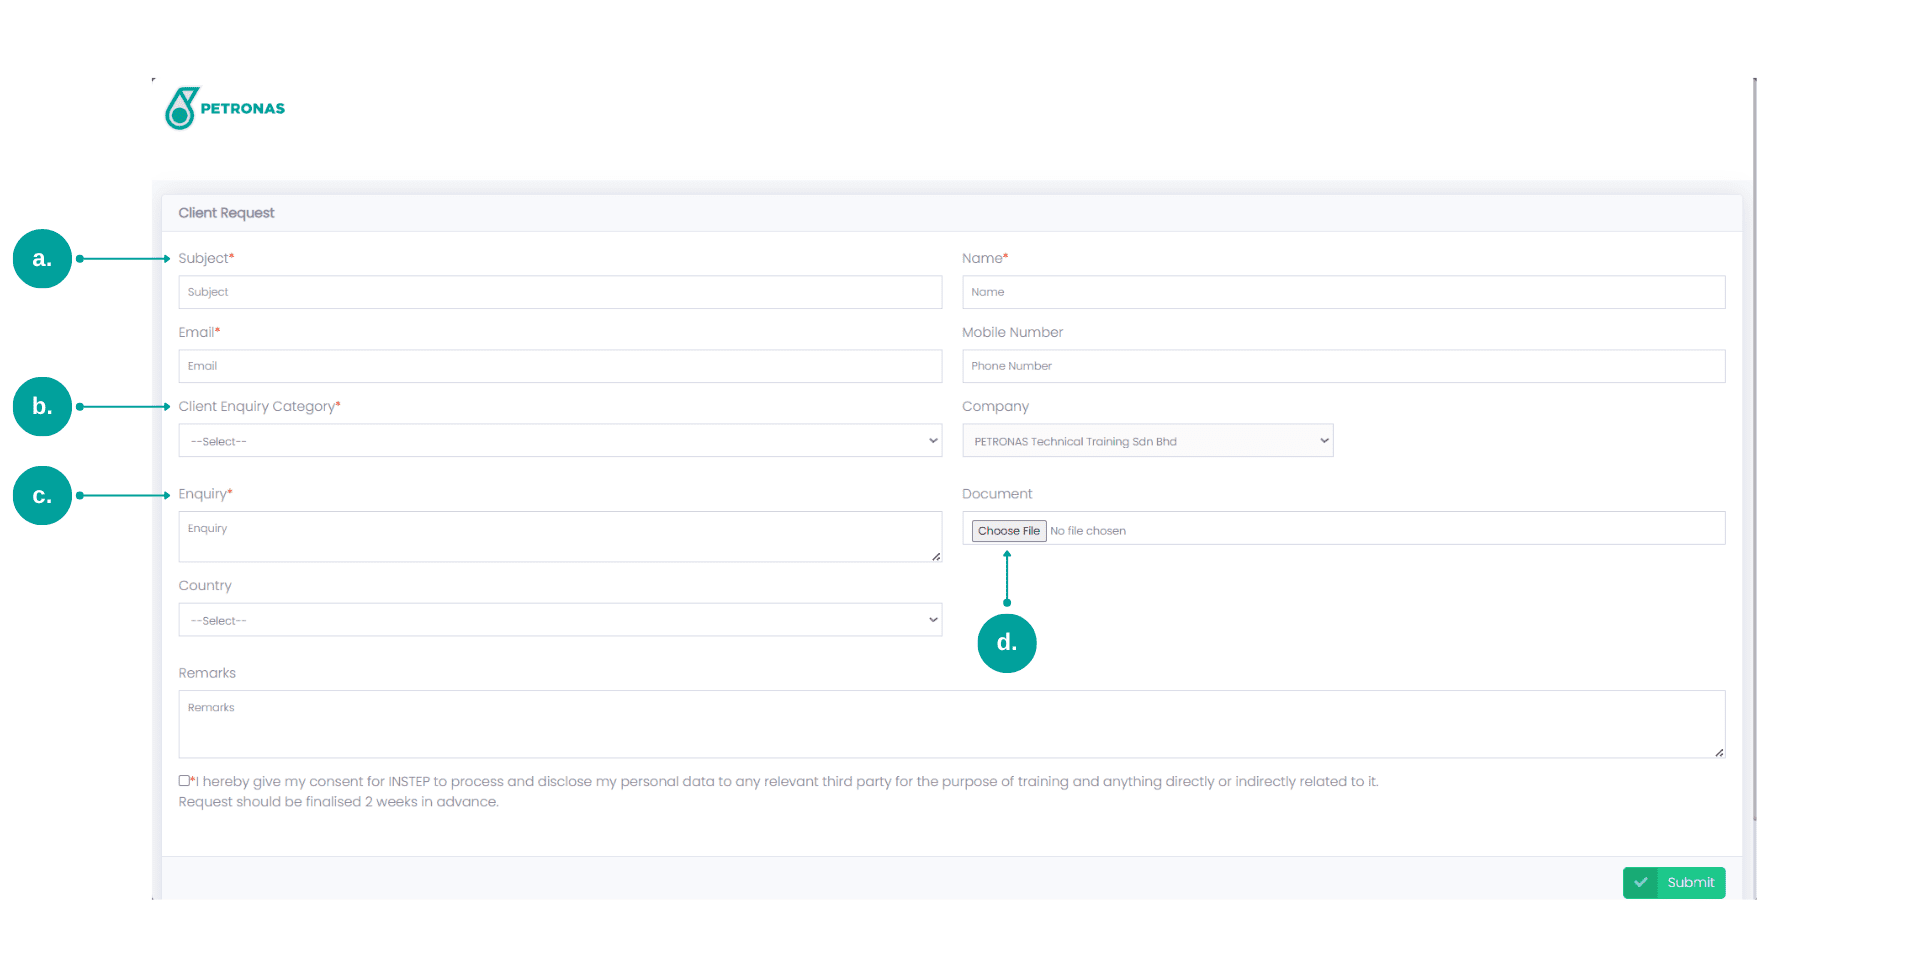Open the Client Enquiry Category dropdown
1908x977 pixels.
click(x=560, y=441)
